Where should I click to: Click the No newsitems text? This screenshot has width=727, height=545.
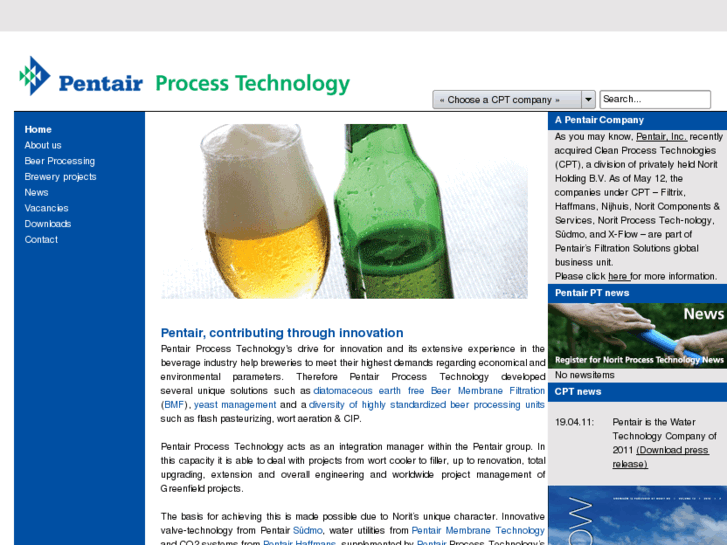[x=584, y=375]
